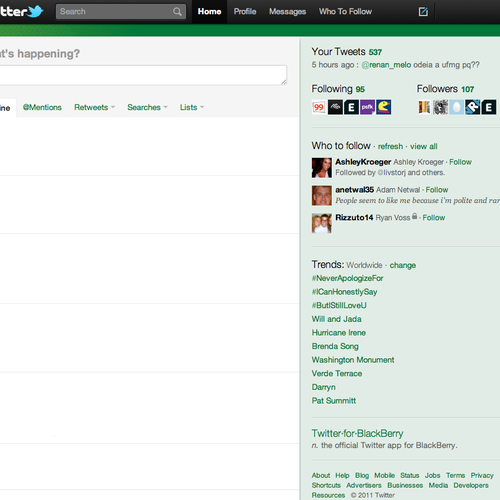Open Who To Follow in top navigation
The width and height of the screenshot is (500, 500).
click(345, 12)
